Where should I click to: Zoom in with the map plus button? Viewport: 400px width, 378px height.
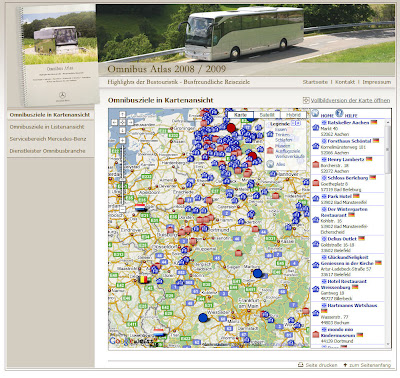pyautogui.click(x=122, y=141)
